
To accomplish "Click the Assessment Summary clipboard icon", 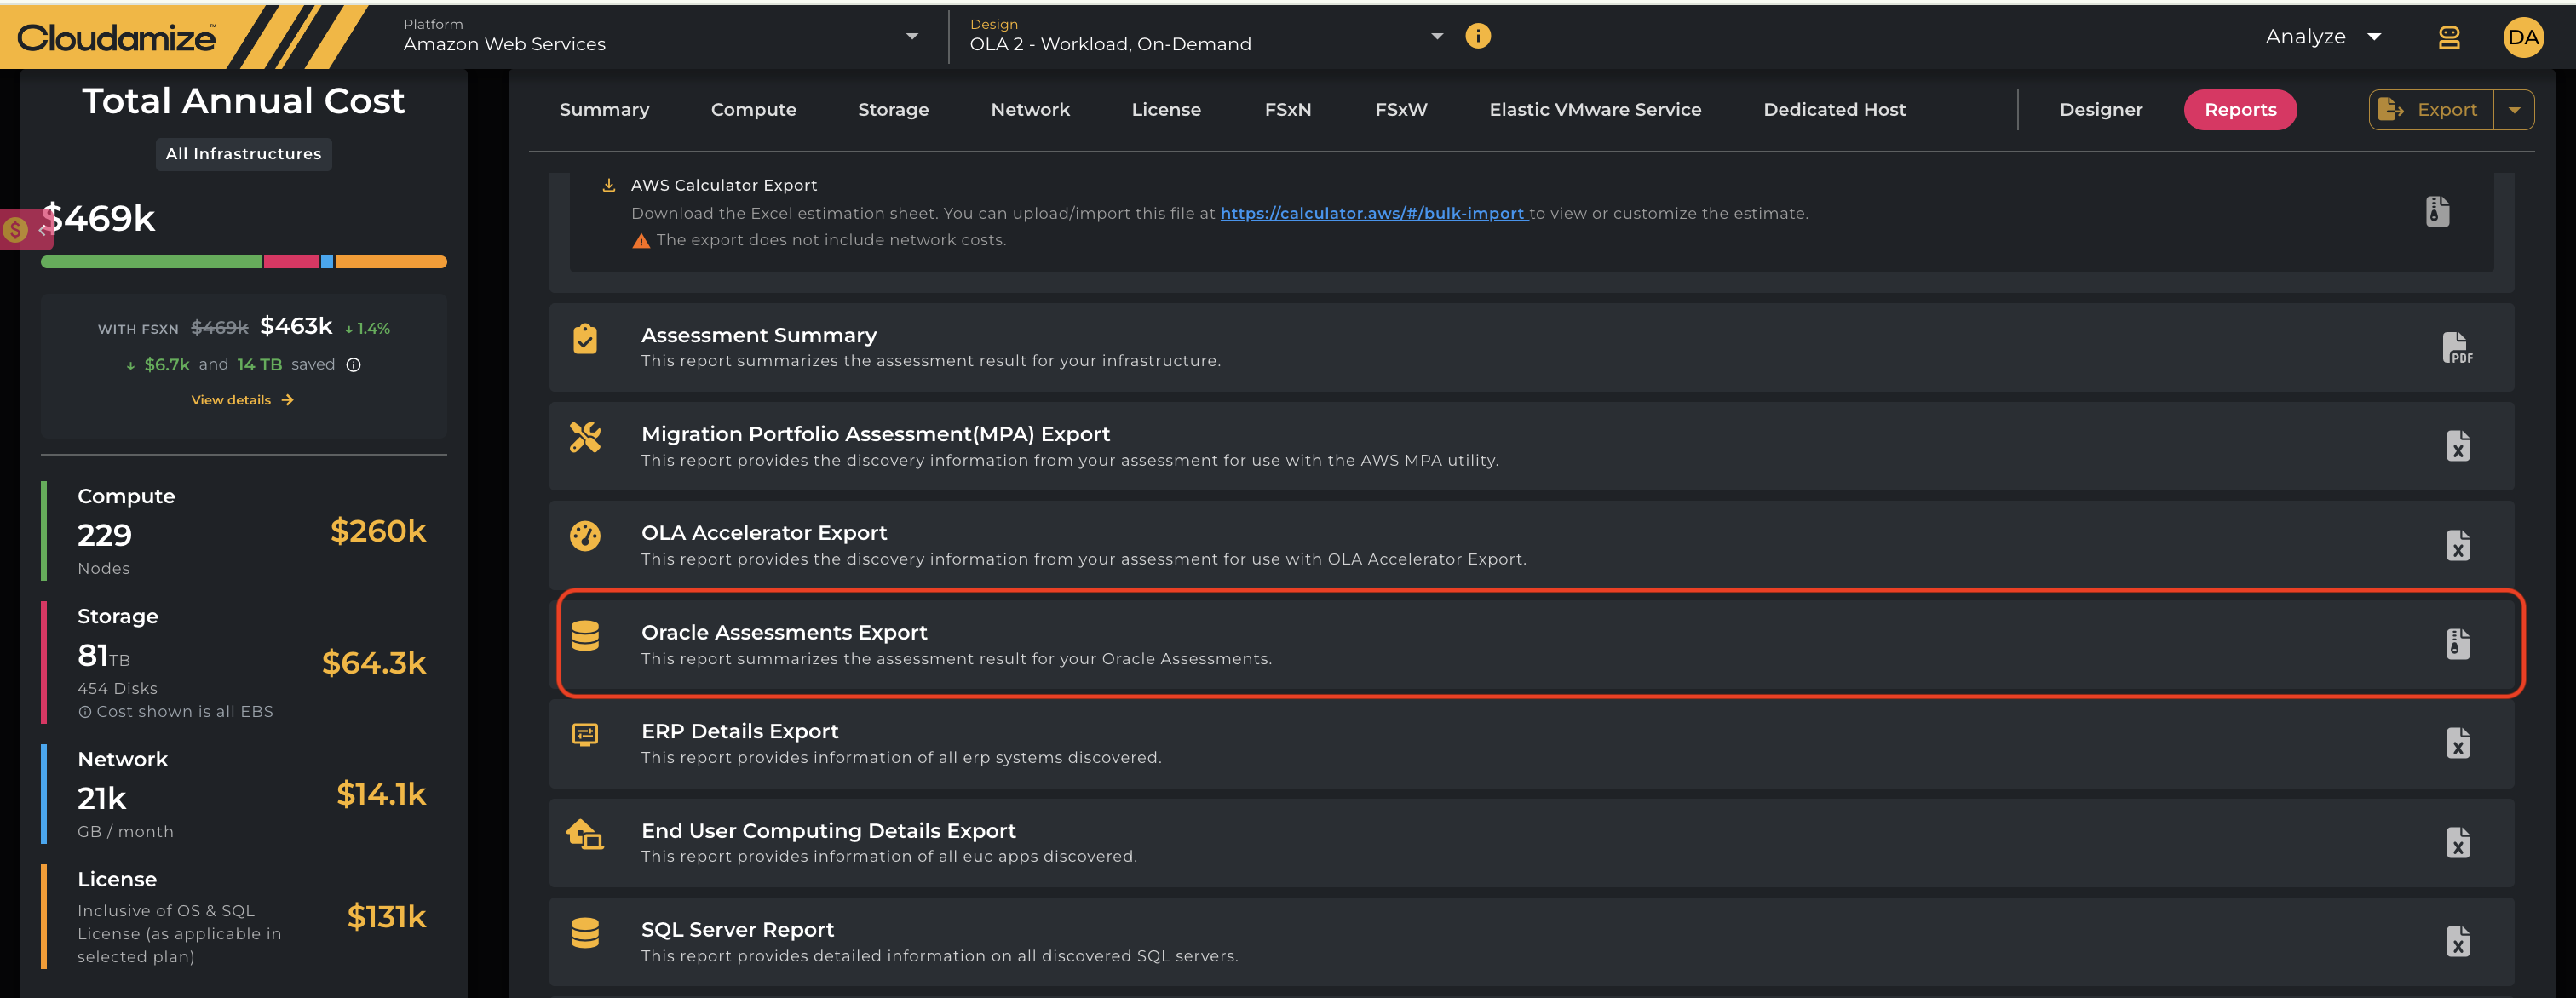I will (x=585, y=339).
